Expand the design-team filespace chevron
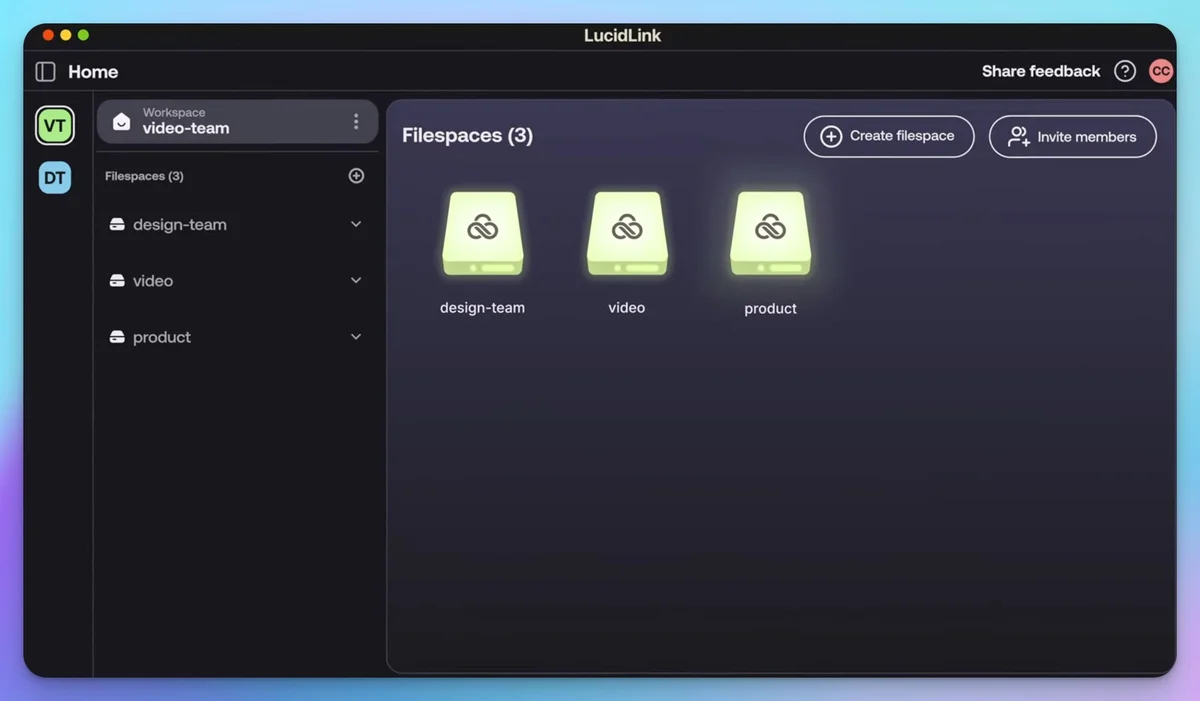This screenshot has width=1200, height=701. click(356, 225)
